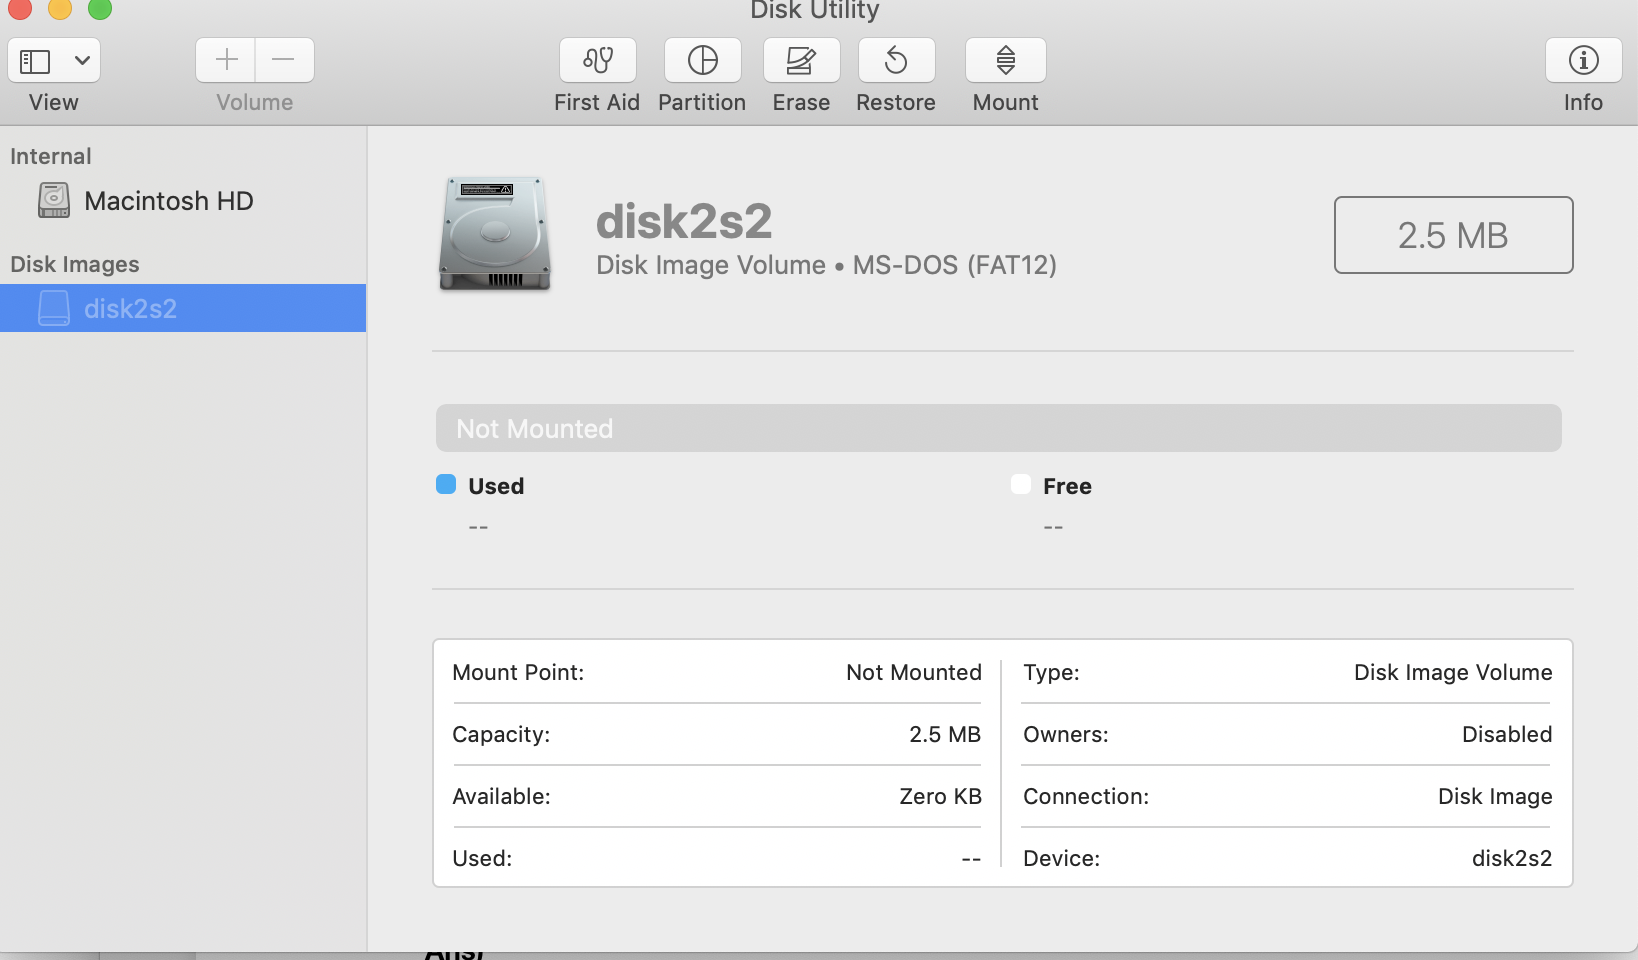Click the yellow minimize window button

pos(60,8)
